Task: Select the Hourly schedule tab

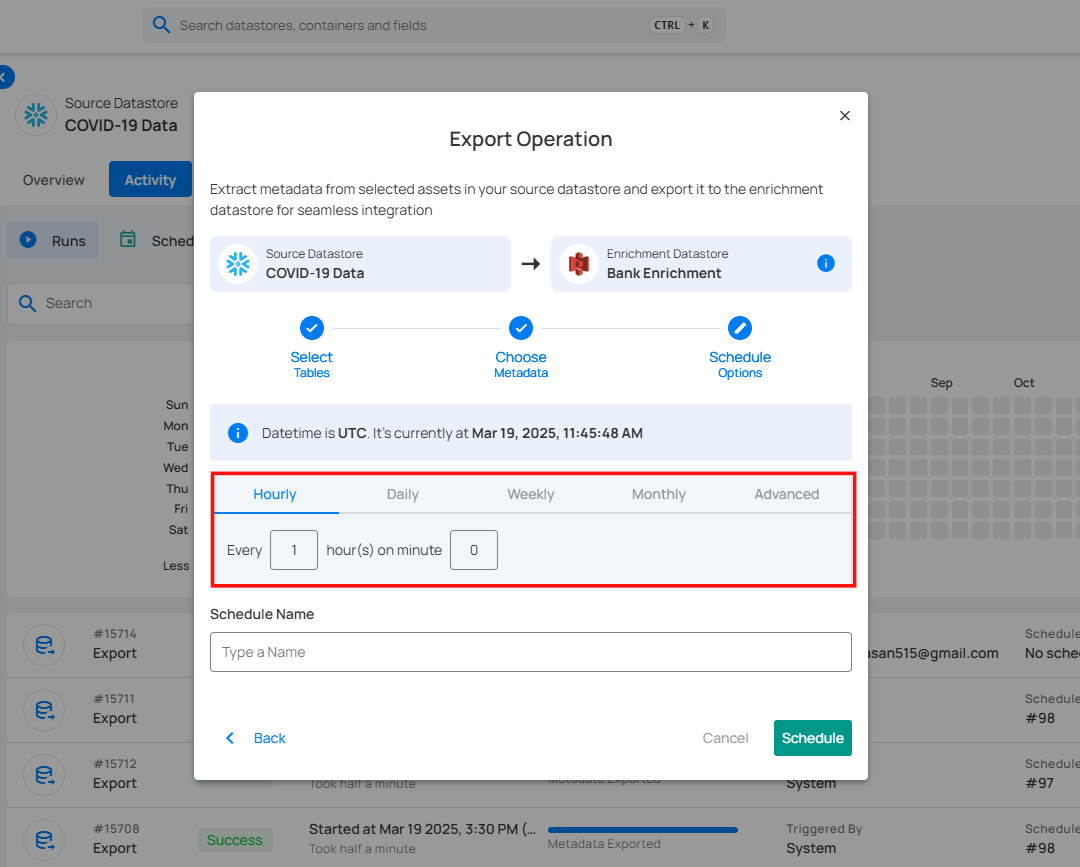Action: coord(275,494)
